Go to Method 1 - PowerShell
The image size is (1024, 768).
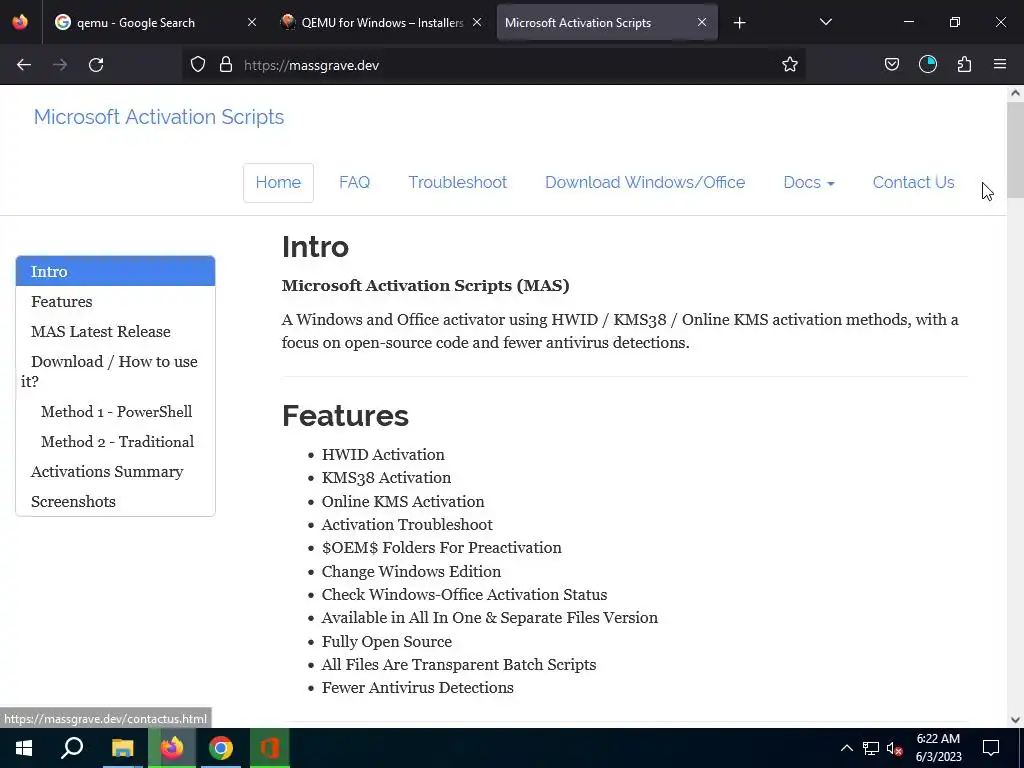coord(116,411)
